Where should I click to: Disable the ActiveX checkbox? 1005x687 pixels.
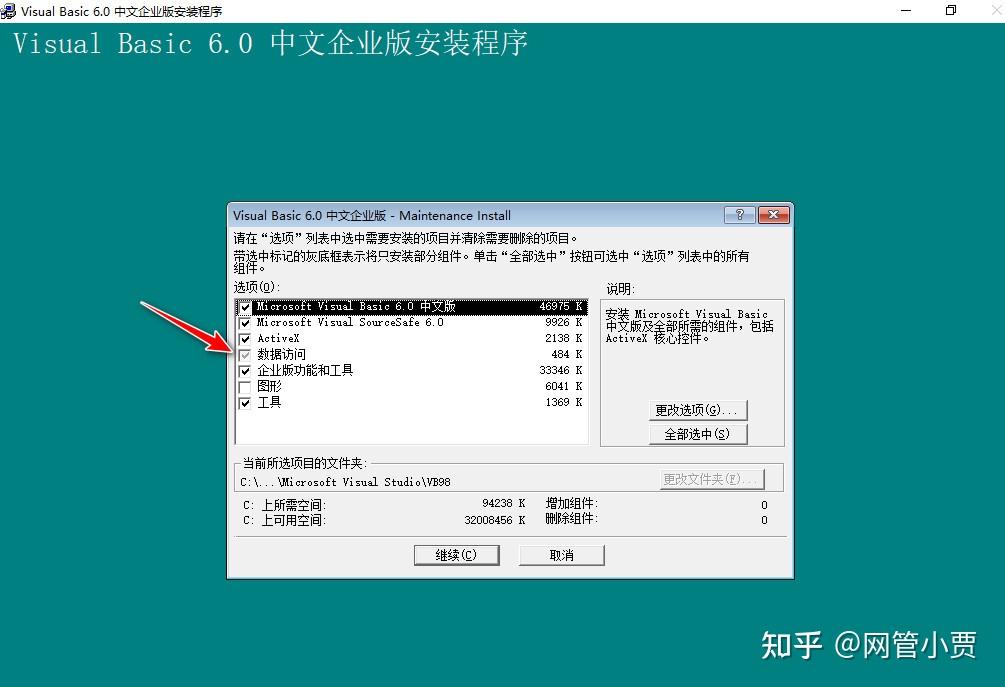[x=245, y=338]
